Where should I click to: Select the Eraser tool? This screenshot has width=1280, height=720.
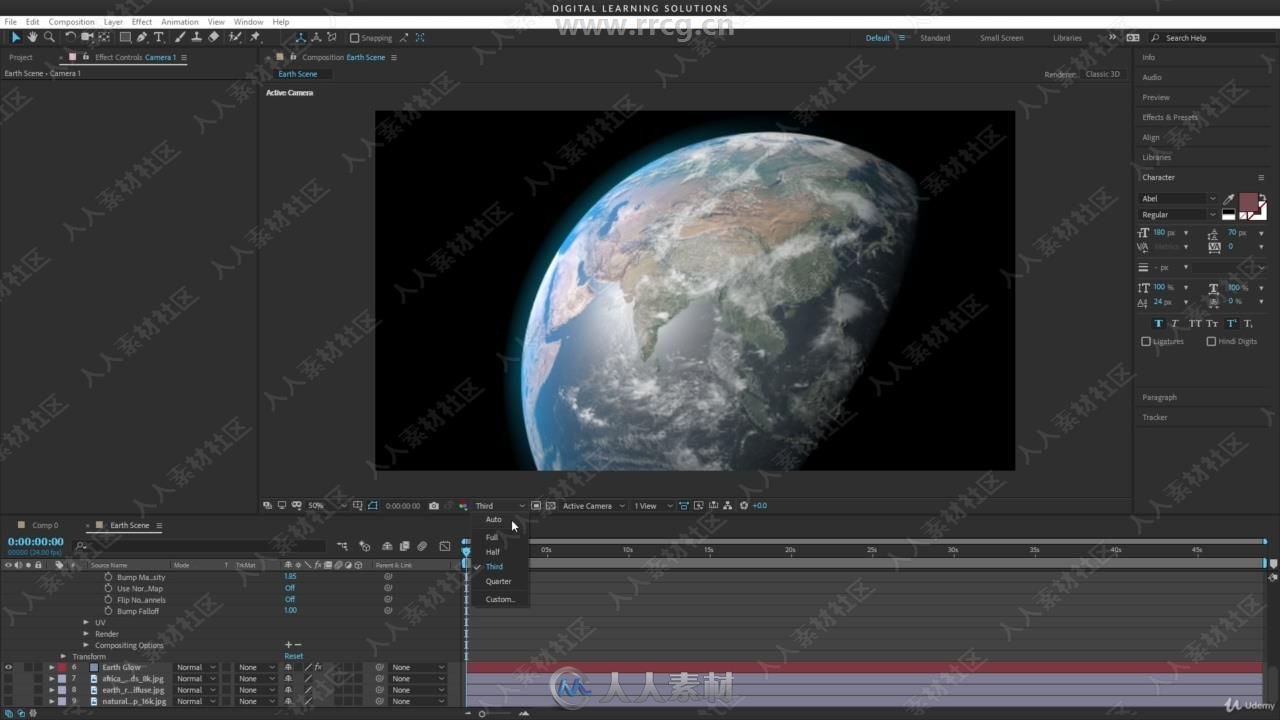[213, 37]
